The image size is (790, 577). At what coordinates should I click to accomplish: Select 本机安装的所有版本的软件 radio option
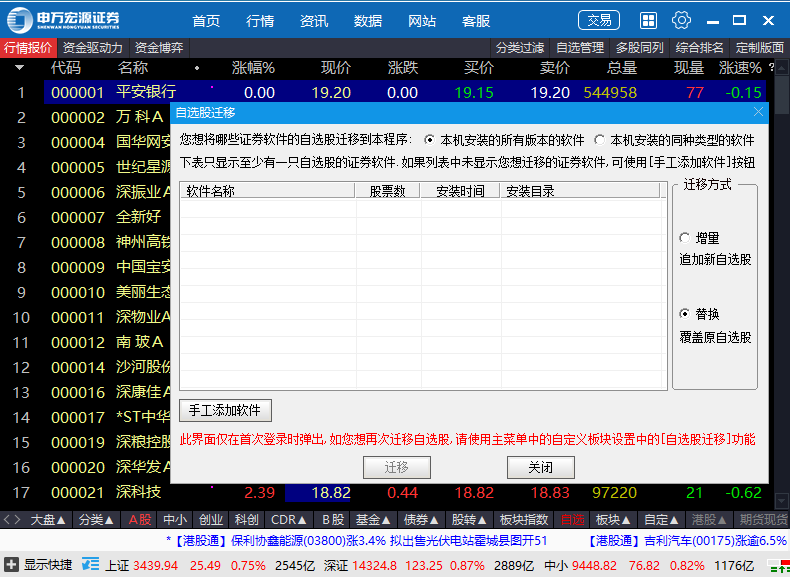[x=429, y=140]
